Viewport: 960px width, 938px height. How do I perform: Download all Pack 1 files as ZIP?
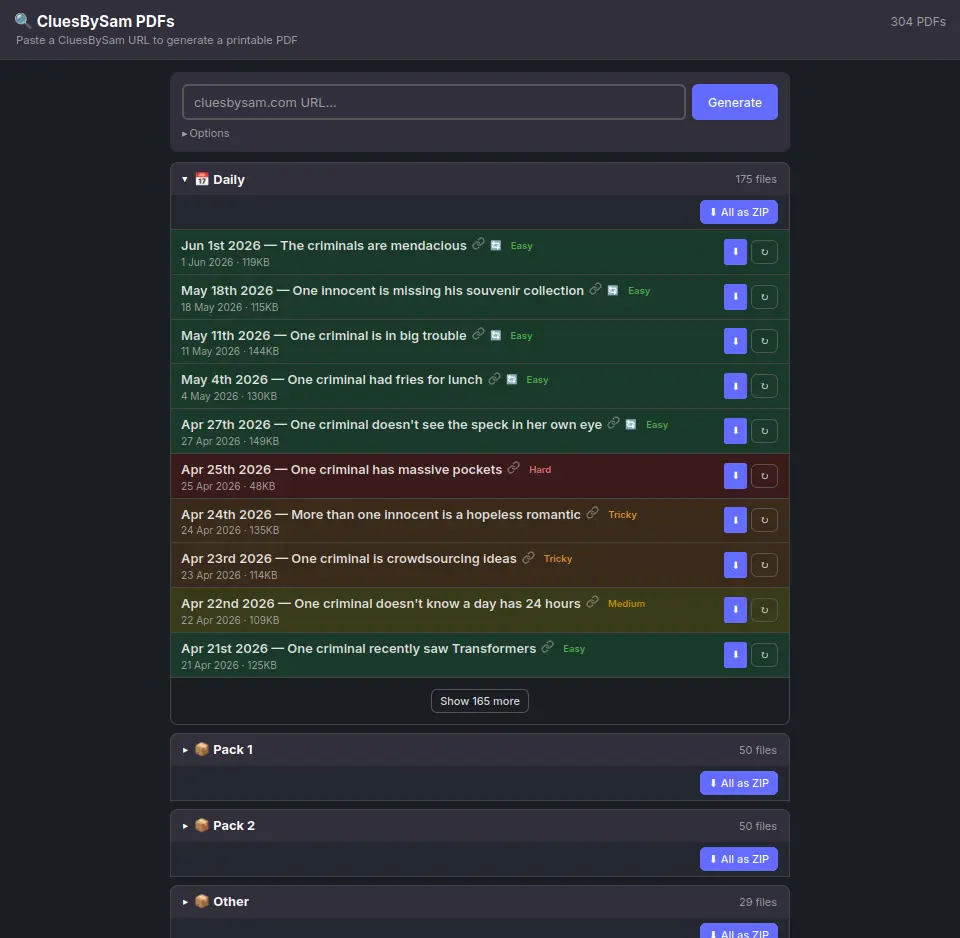tap(738, 783)
